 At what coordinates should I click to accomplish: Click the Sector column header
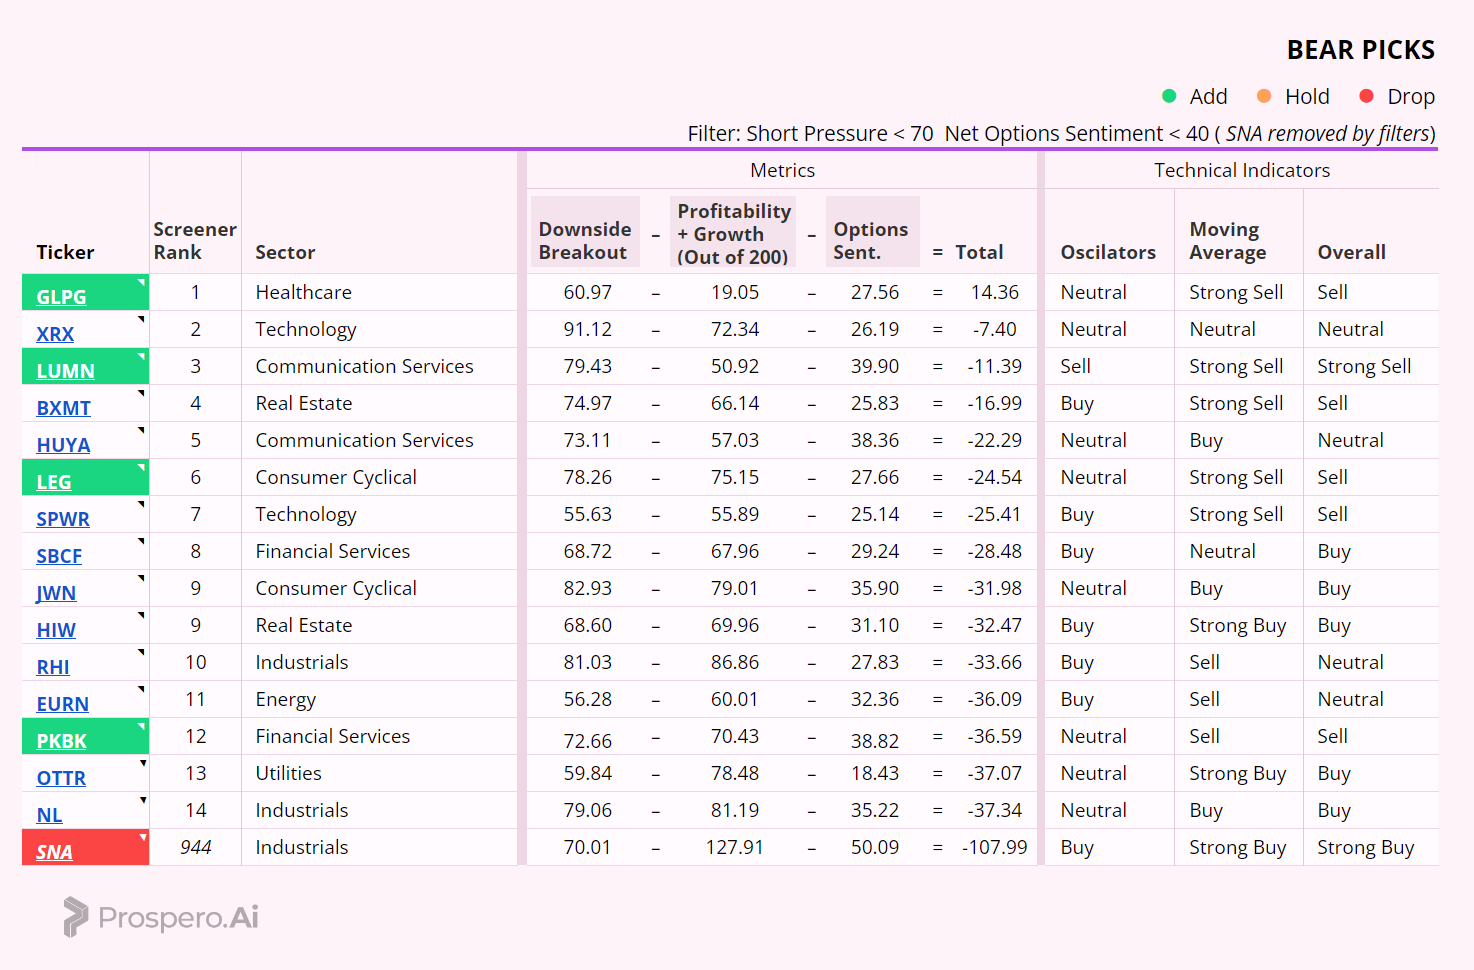tap(285, 252)
